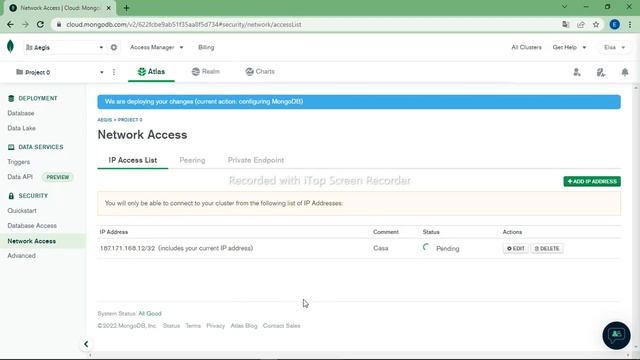
Task: Open the Project 0 selector dropdown
Action: (60, 72)
